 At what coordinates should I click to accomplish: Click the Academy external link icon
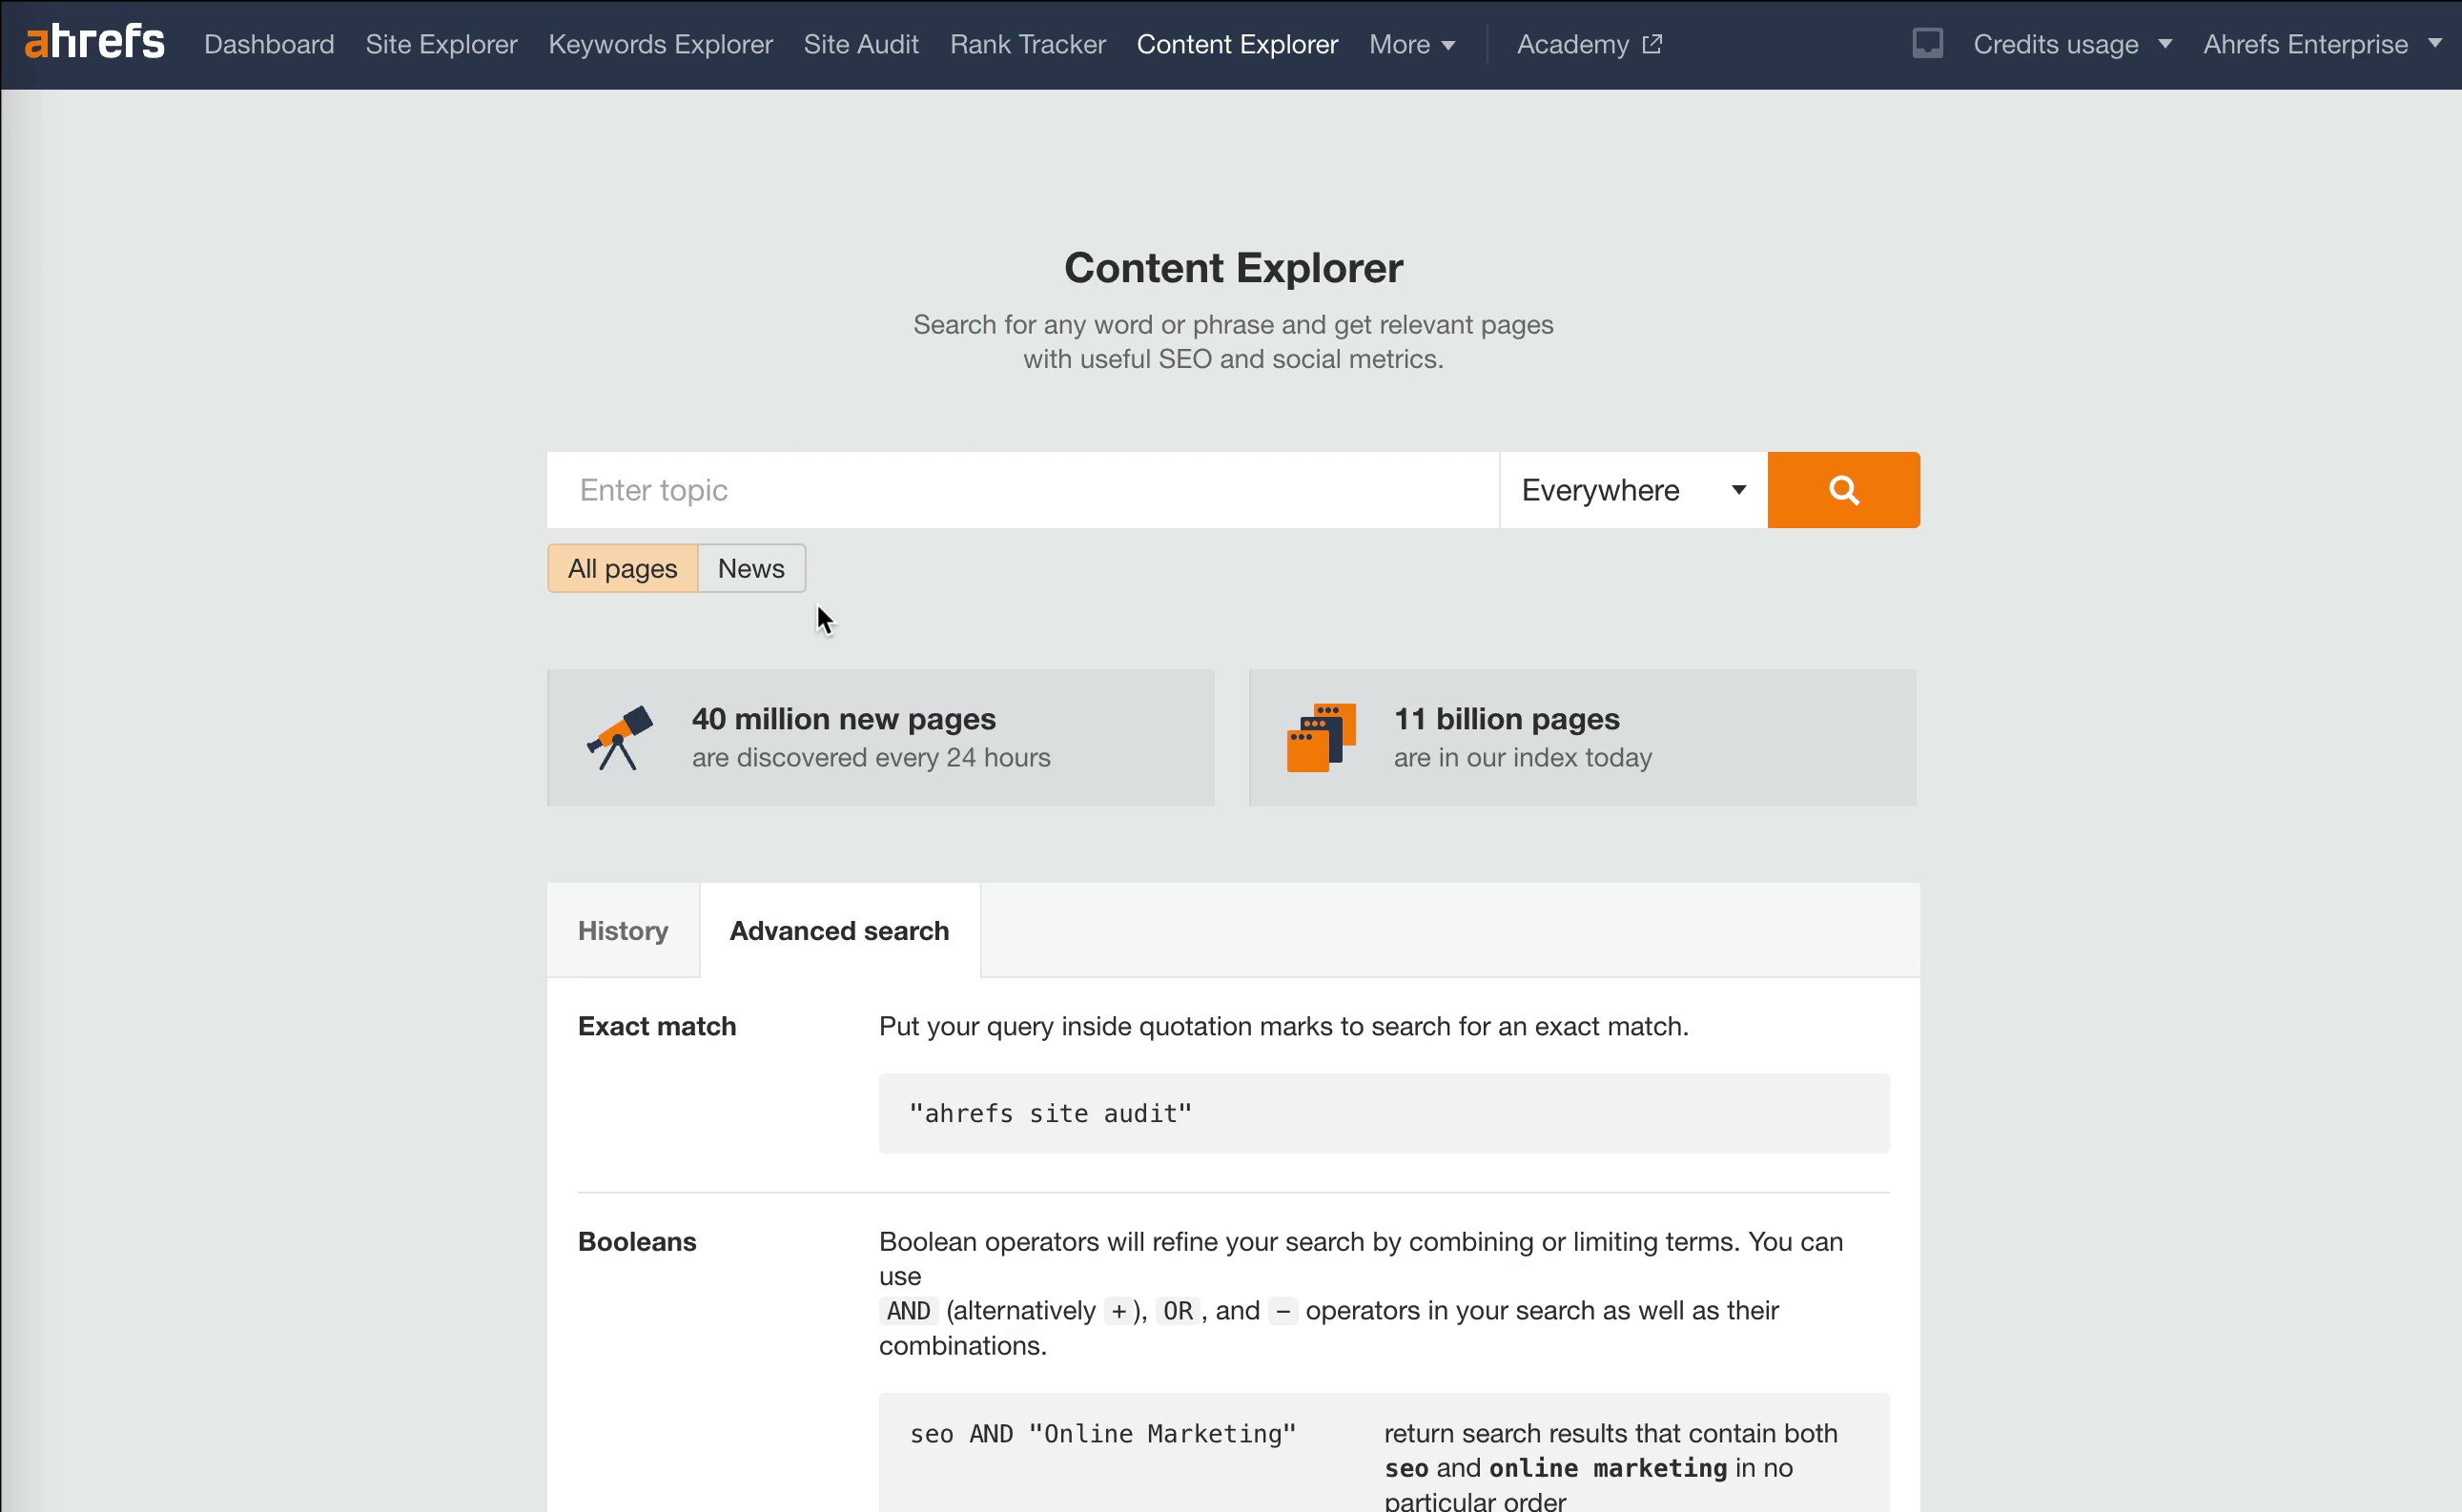point(1653,44)
